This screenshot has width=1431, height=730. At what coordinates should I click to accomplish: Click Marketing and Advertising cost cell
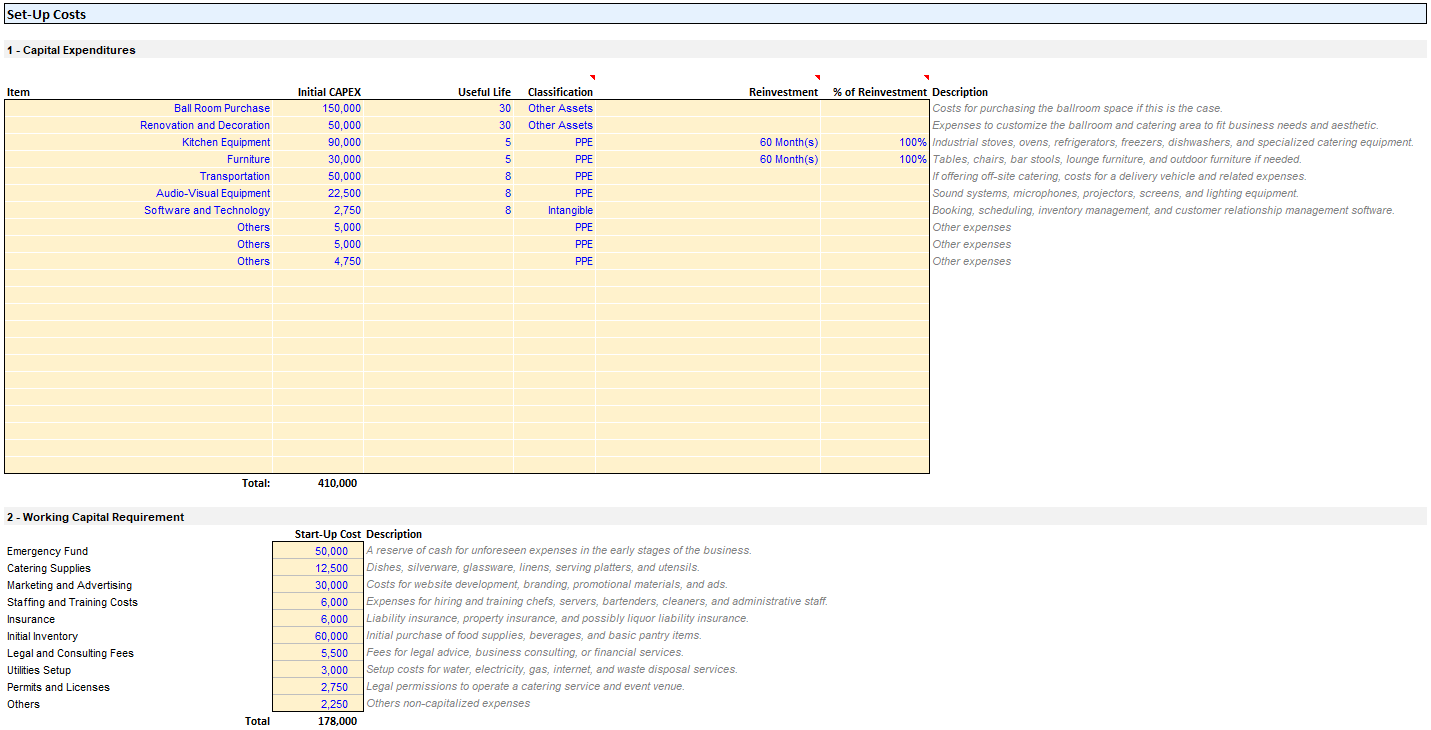tap(331, 585)
